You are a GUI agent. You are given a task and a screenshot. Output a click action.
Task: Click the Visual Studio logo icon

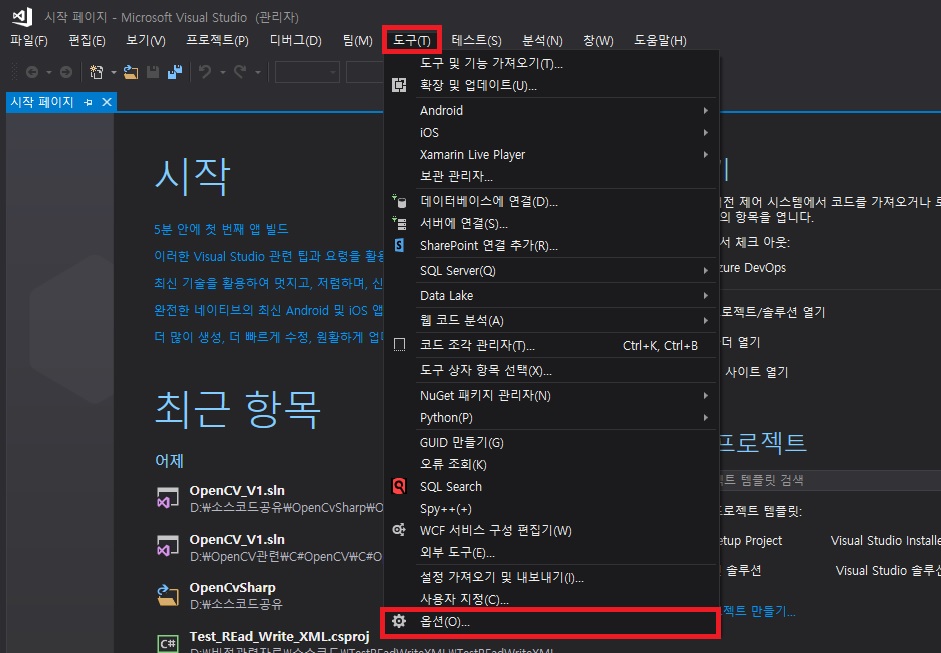pos(22,16)
